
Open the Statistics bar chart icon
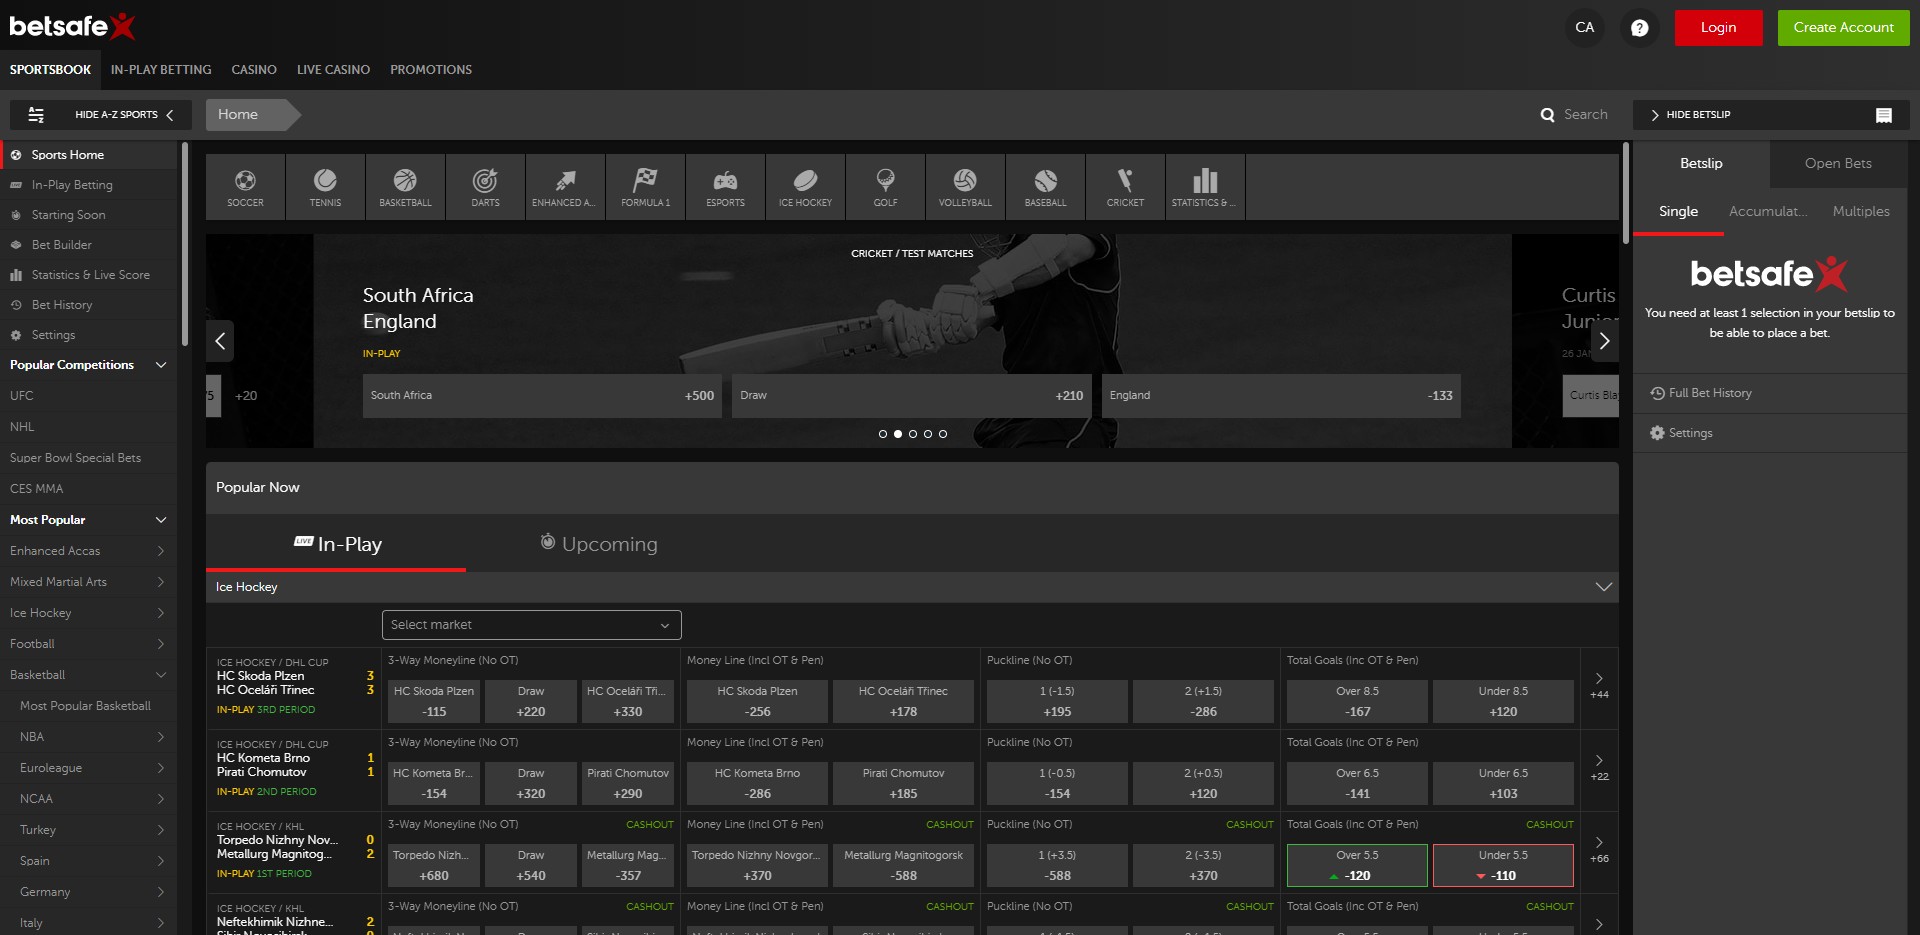click(1205, 187)
